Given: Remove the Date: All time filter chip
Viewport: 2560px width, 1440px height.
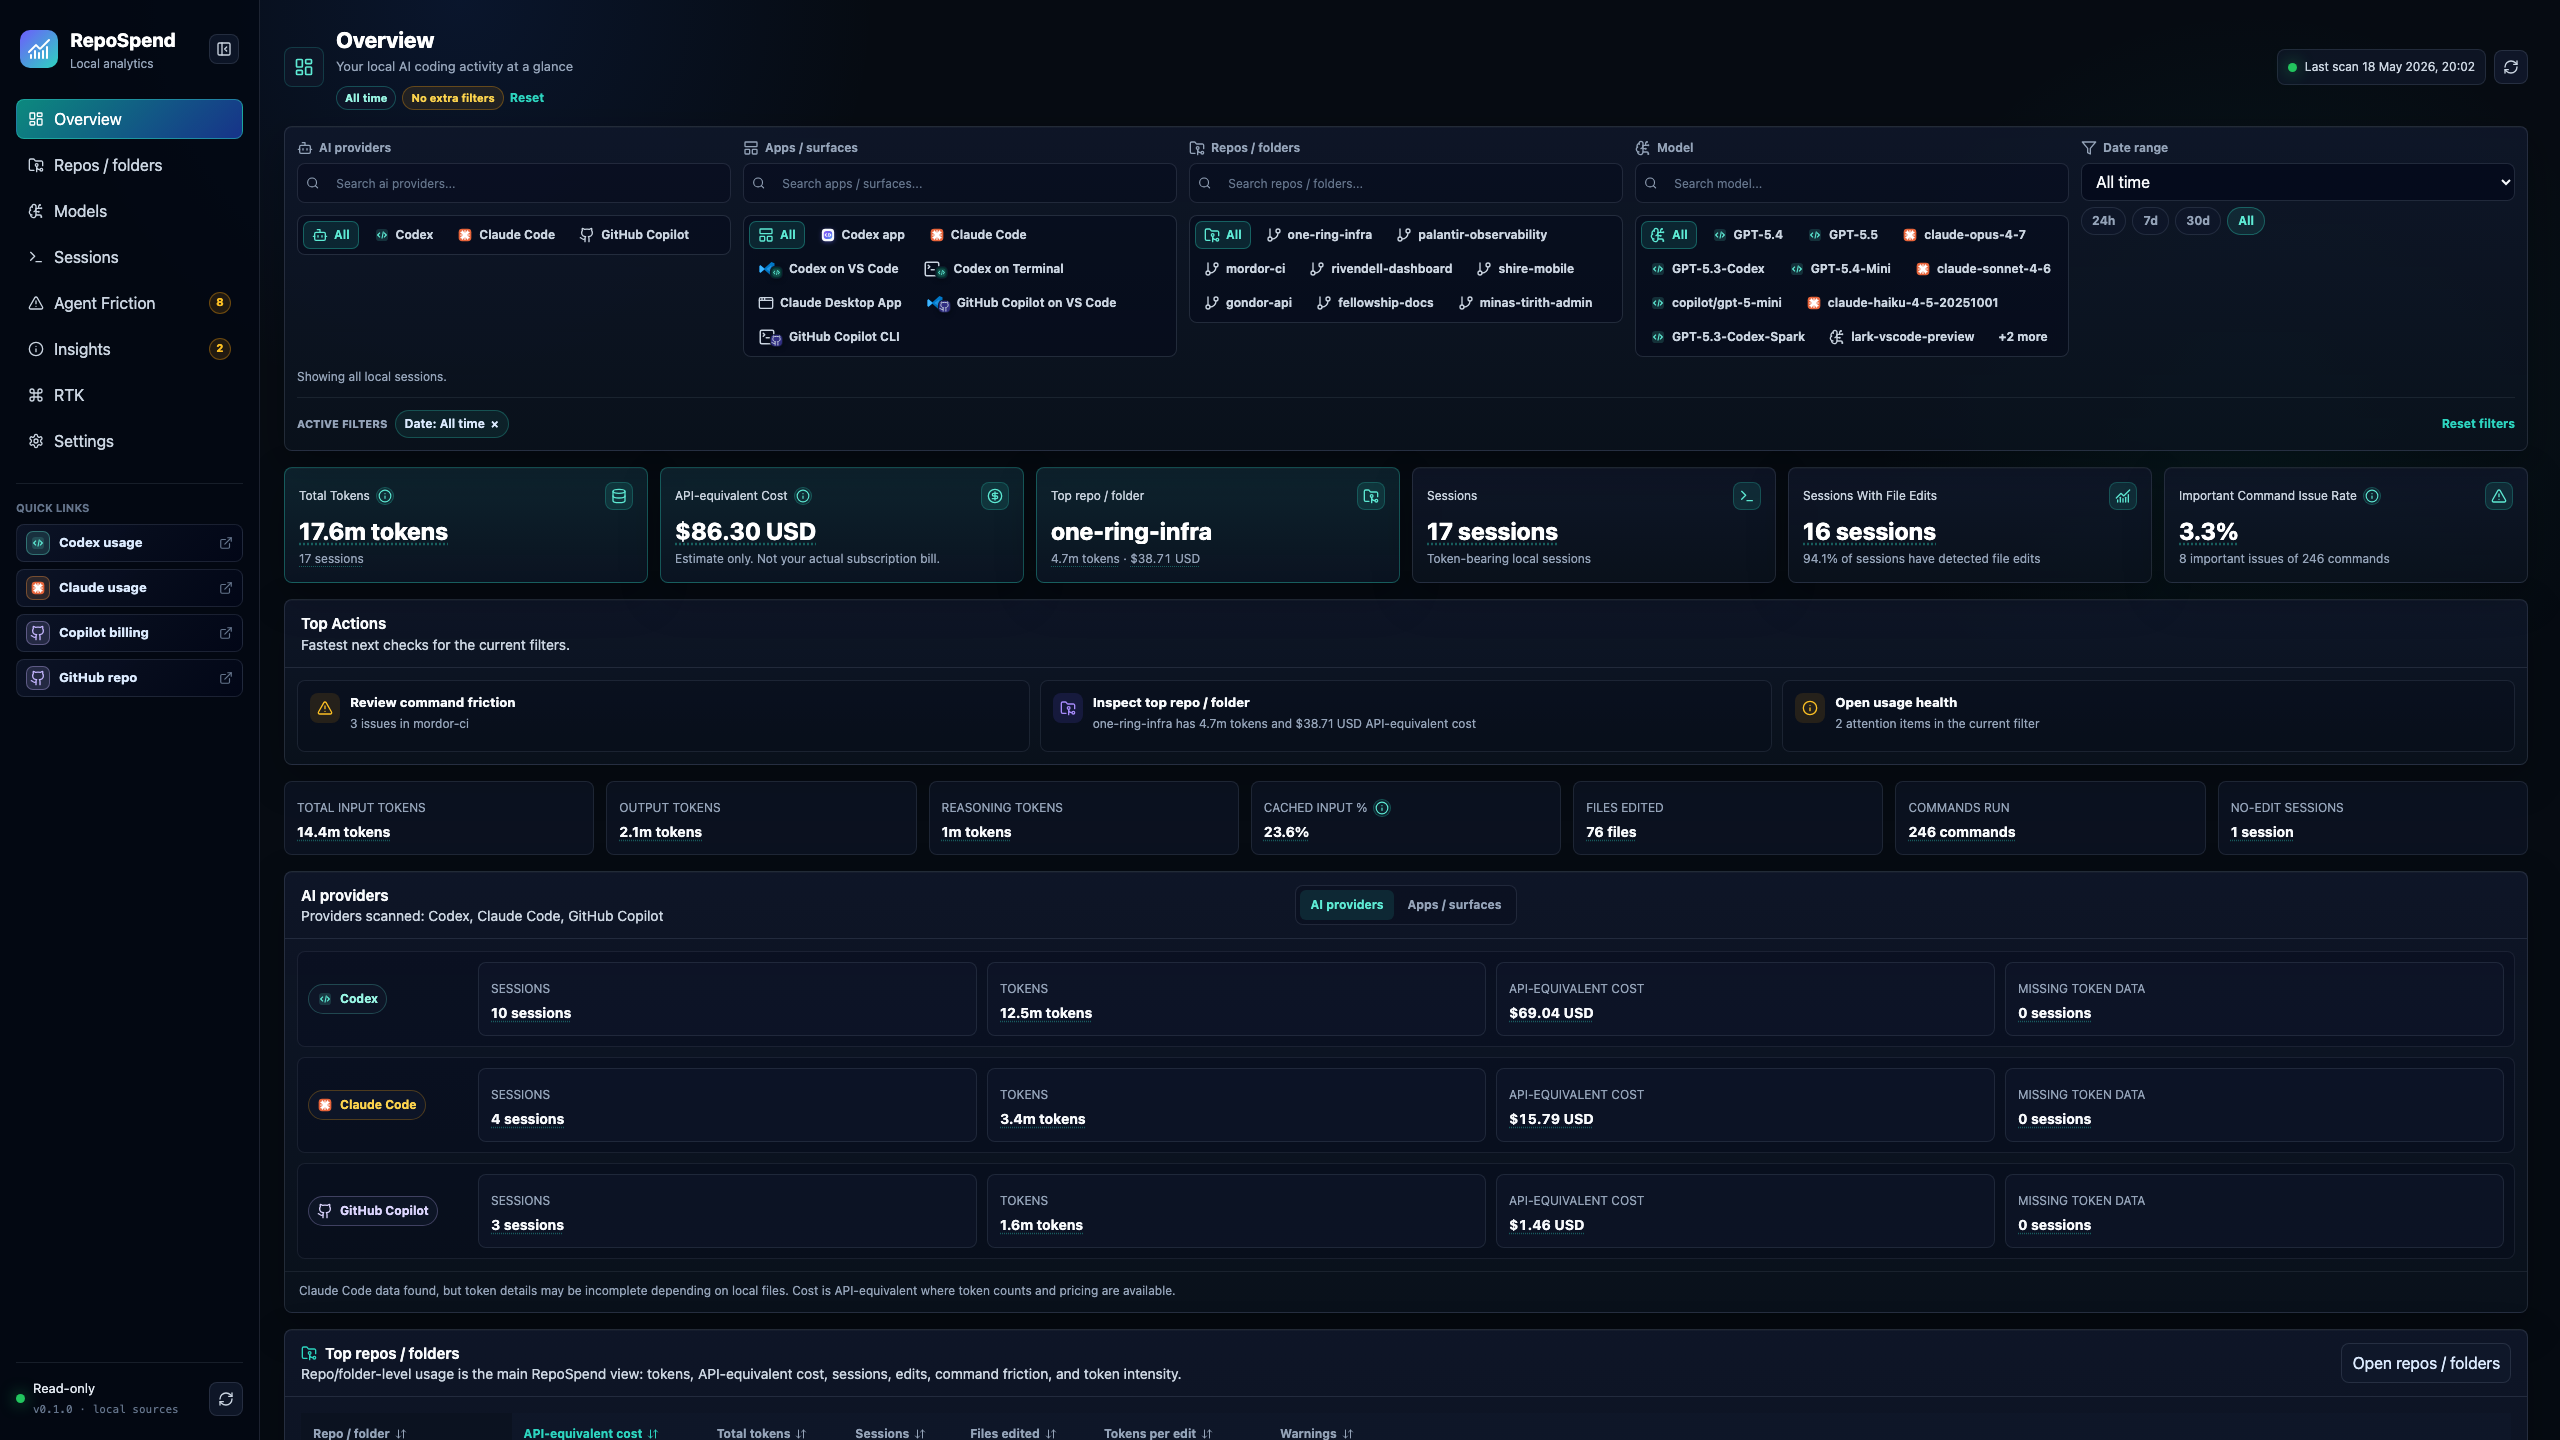Looking at the screenshot, I should (x=494, y=424).
